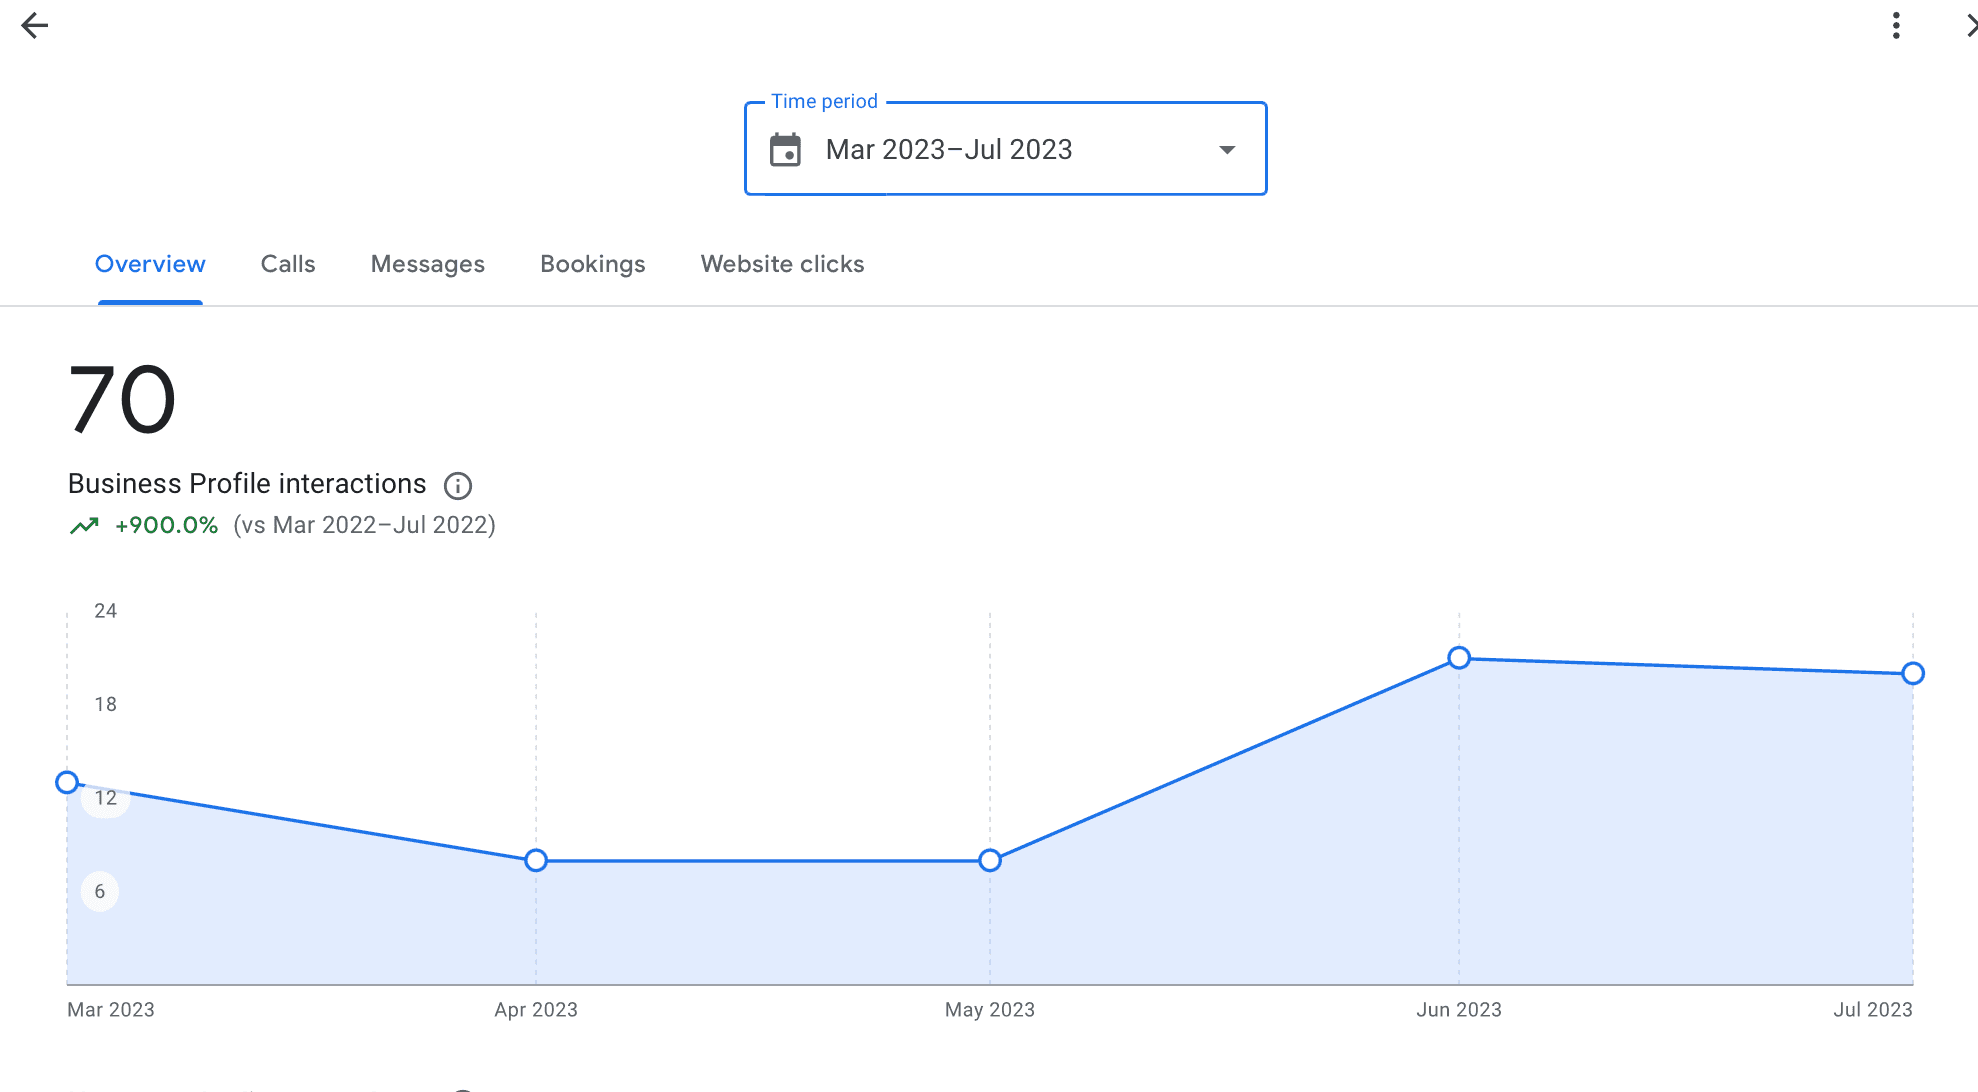Select the Jul 2023 data point on chart
The width and height of the screenshot is (1978, 1092).
click(x=1913, y=673)
